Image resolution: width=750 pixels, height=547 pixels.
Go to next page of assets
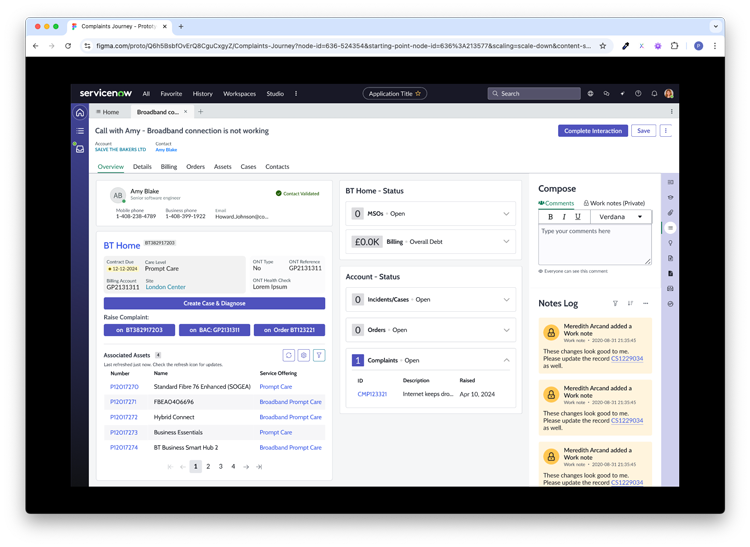[x=246, y=466]
